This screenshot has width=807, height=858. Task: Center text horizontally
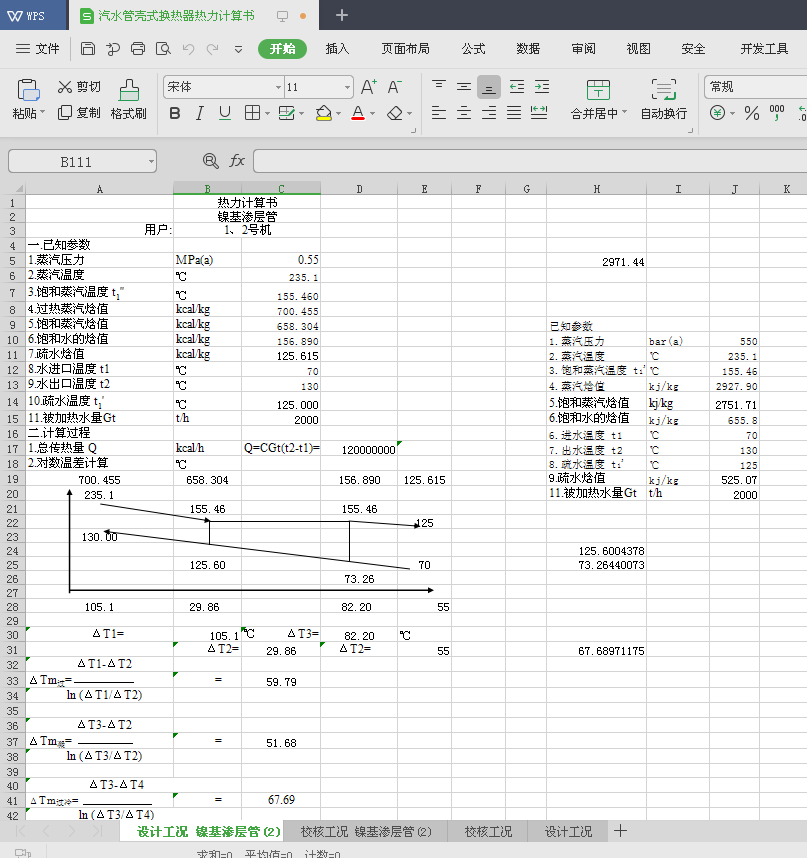464,113
